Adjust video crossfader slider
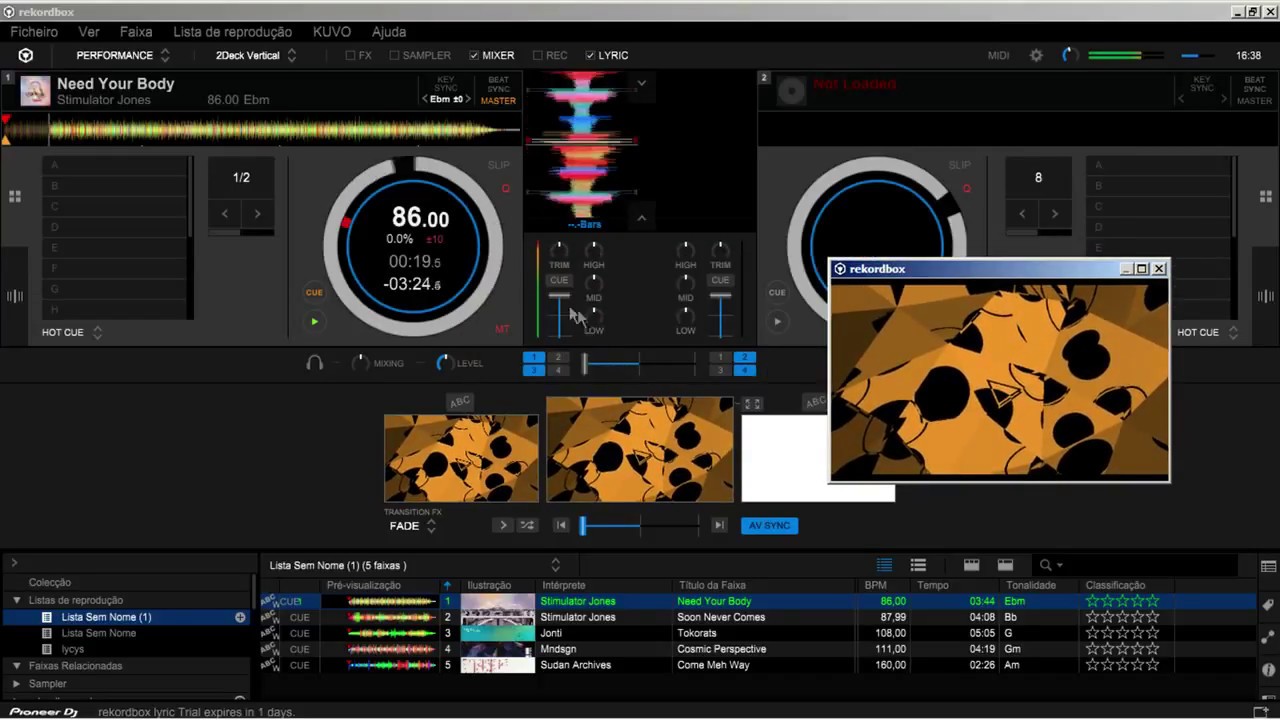1280x720 pixels. click(x=583, y=525)
